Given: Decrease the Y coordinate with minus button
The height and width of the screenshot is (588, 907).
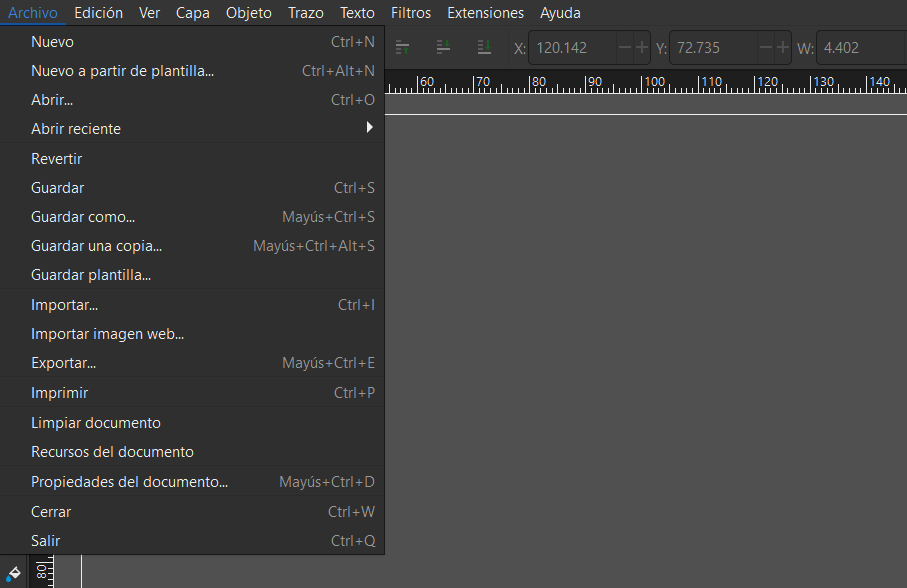Looking at the screenshot, I should point(766,47).
